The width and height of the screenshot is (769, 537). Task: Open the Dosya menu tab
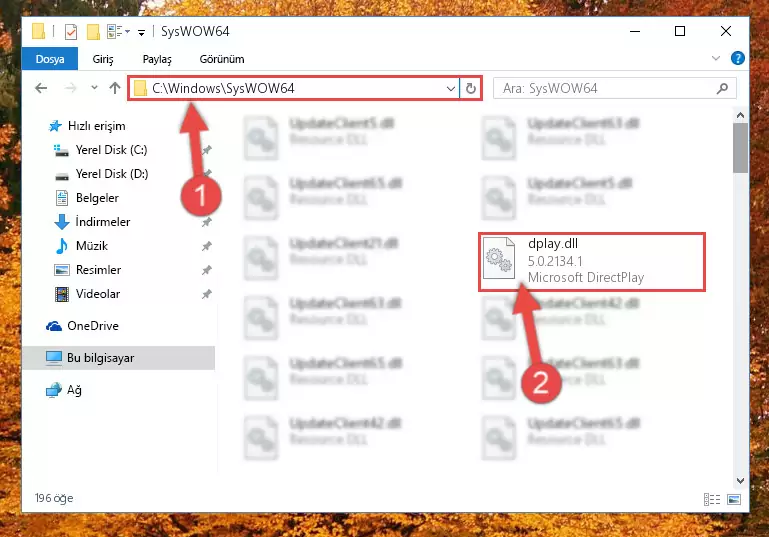[50, 59]
